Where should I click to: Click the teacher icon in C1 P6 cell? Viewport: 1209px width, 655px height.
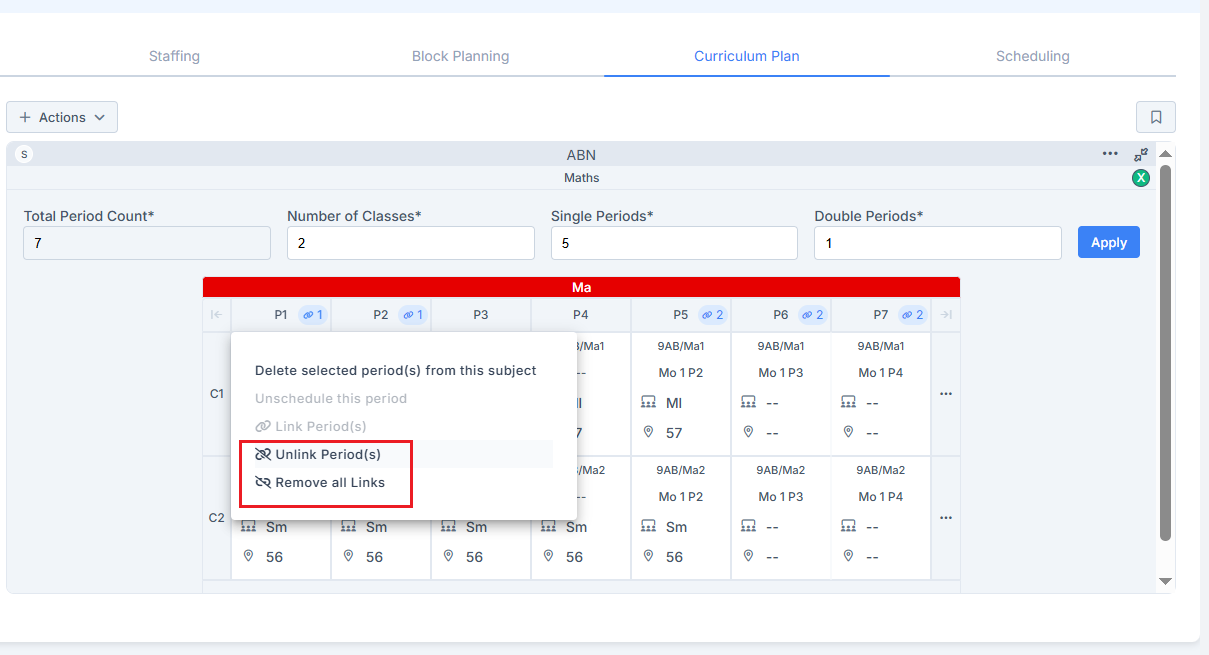pyautogui.click(x=748, y=403)
